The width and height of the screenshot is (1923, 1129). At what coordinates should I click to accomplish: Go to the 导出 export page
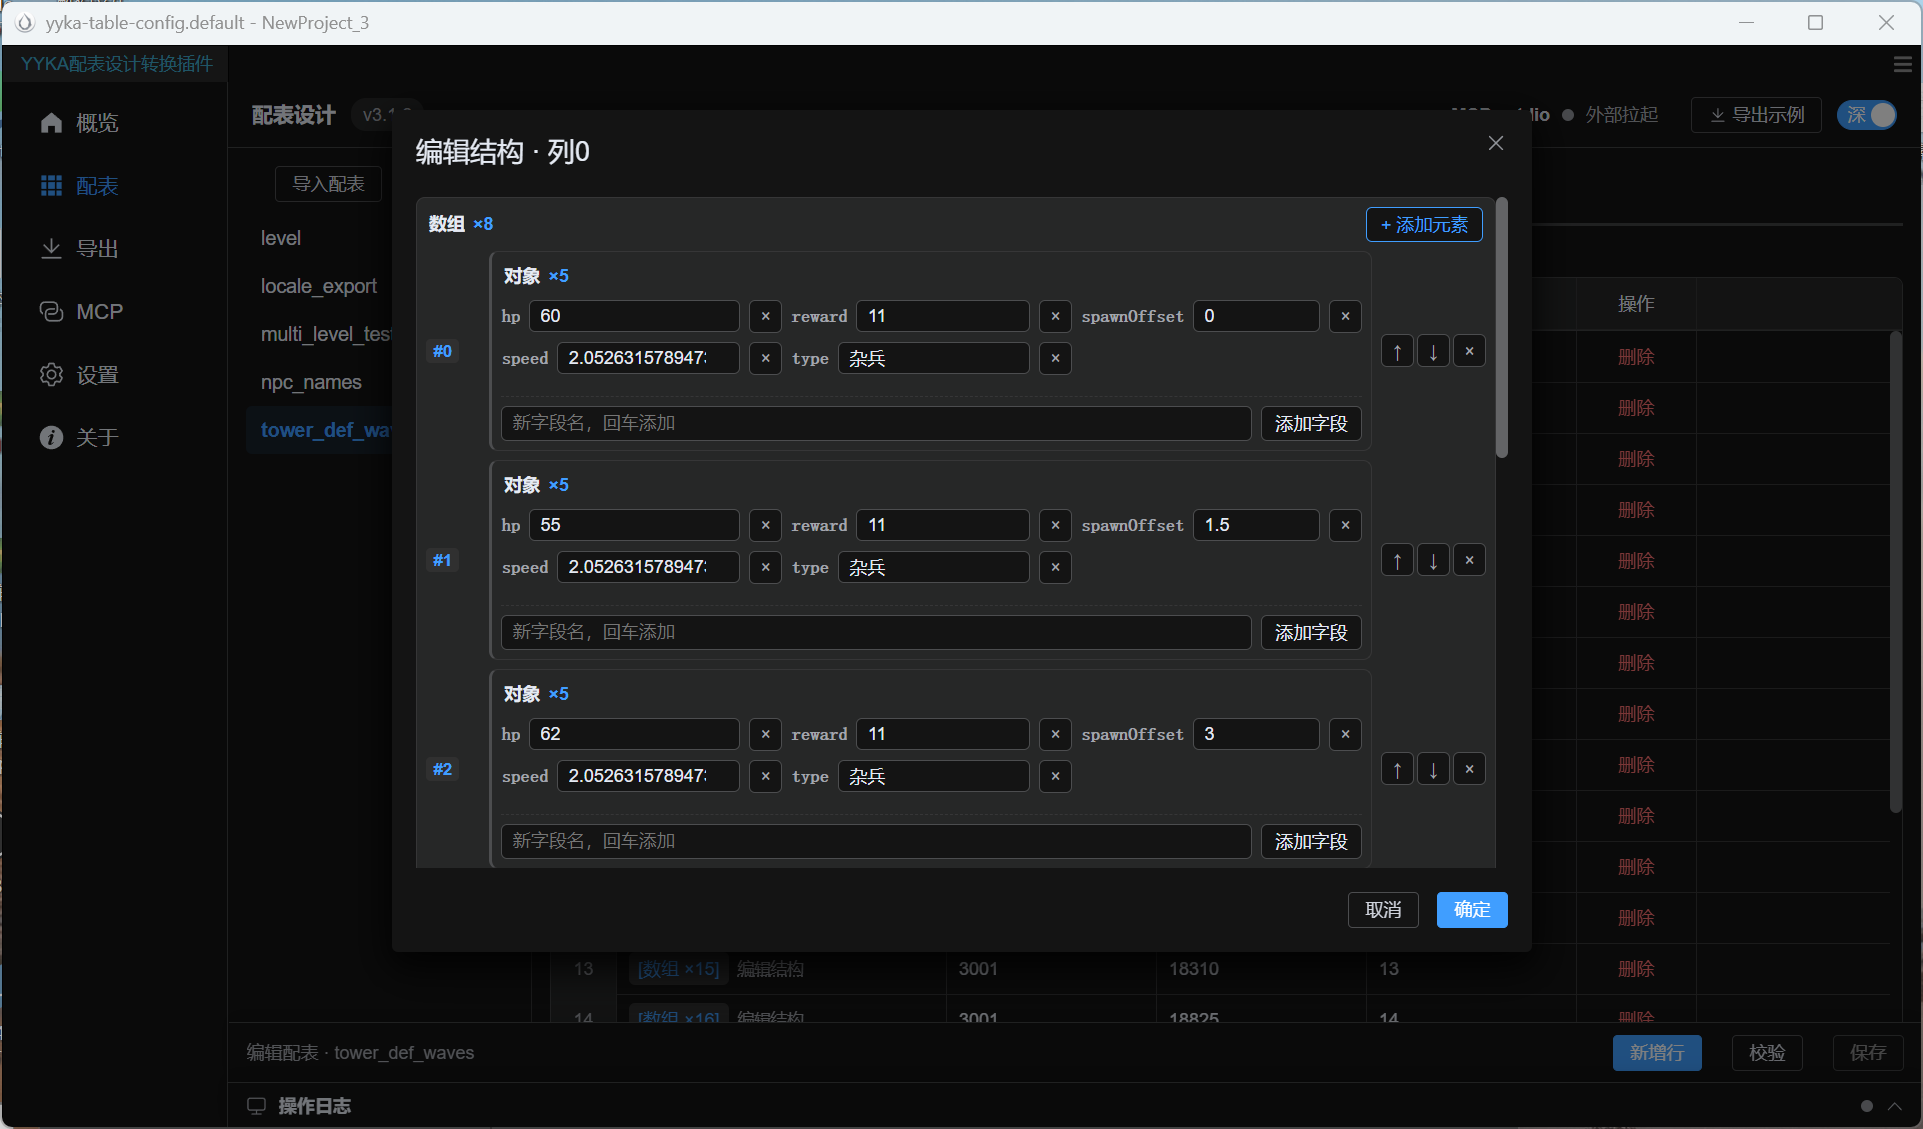[80, 249]
